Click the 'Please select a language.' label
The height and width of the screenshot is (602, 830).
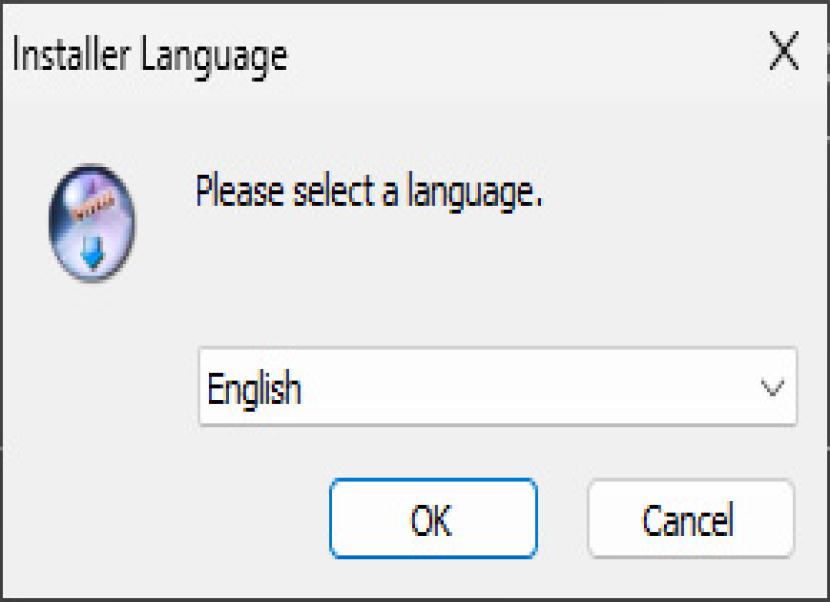[369, 190]
